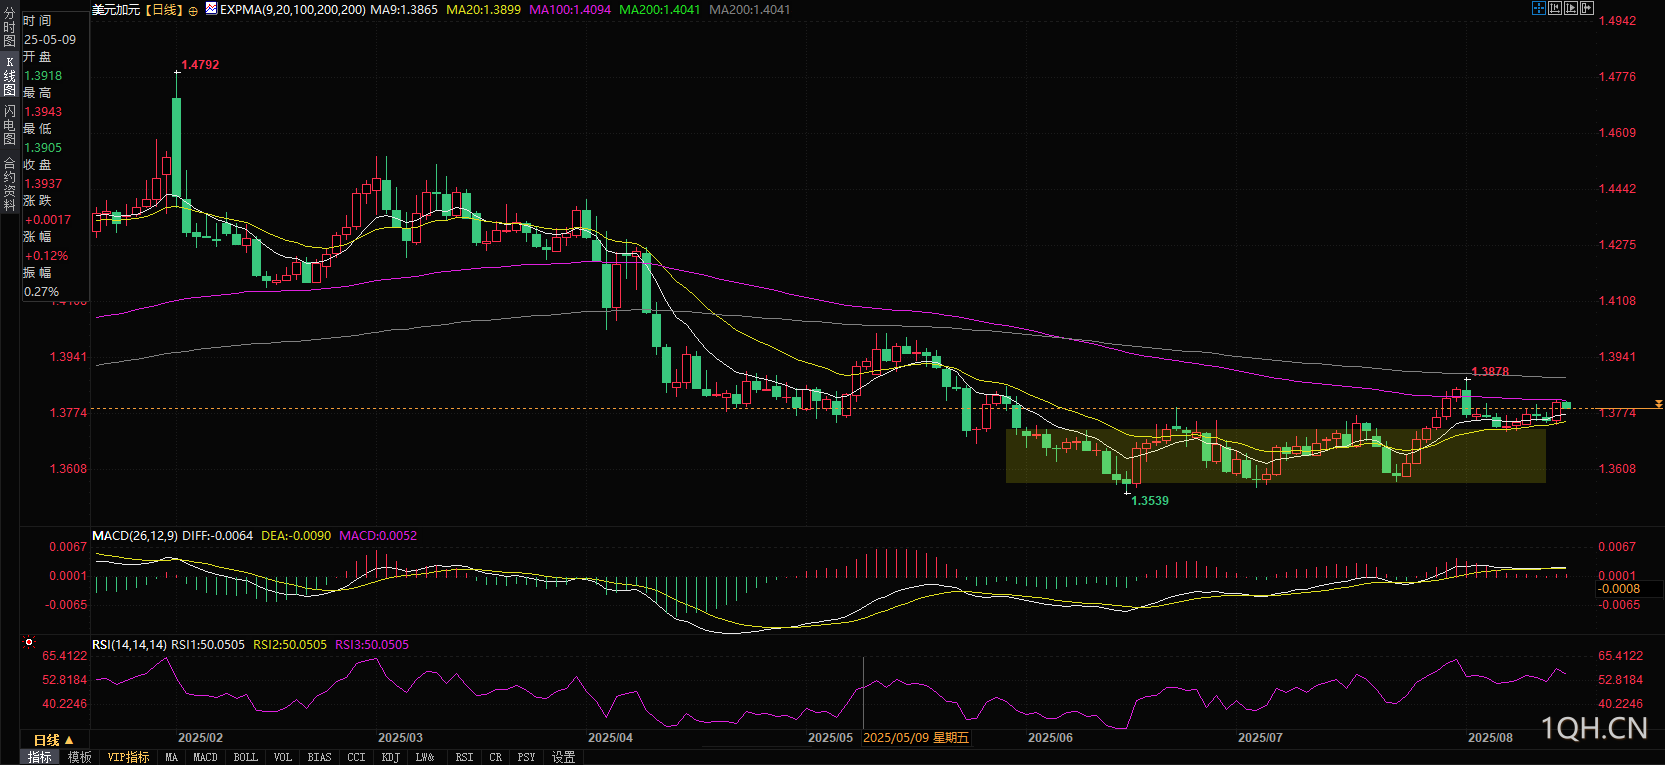The height and width of the screenshot is (765, 1665).
Task: Click the EXPMA indicator chart icon
Action: [x=211, y=9]
